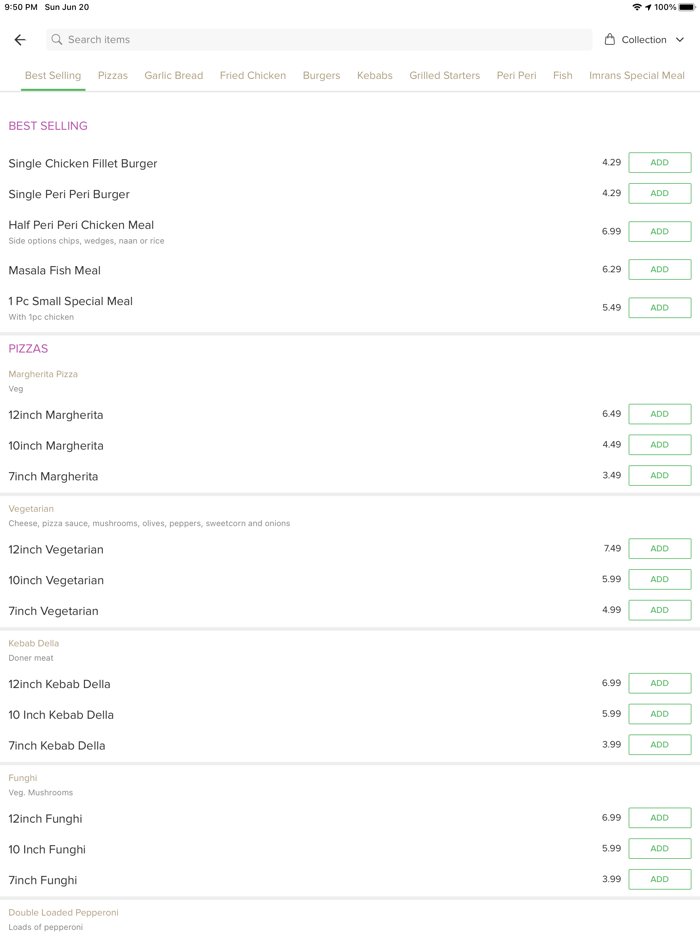The height and width of the screenshot is (934, 700).
Task: Tap the shopping bag icon
Action: 610,40
